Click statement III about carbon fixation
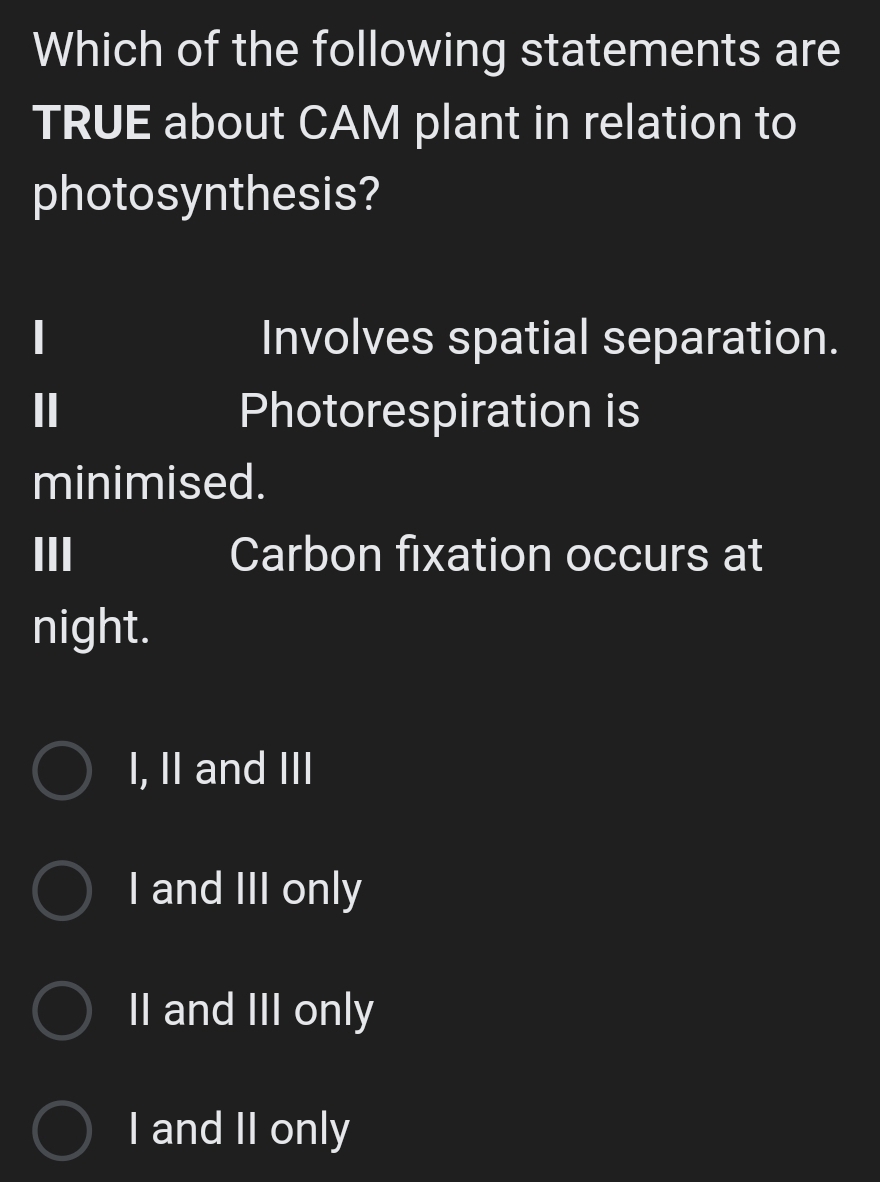 [x=497, y=555]
